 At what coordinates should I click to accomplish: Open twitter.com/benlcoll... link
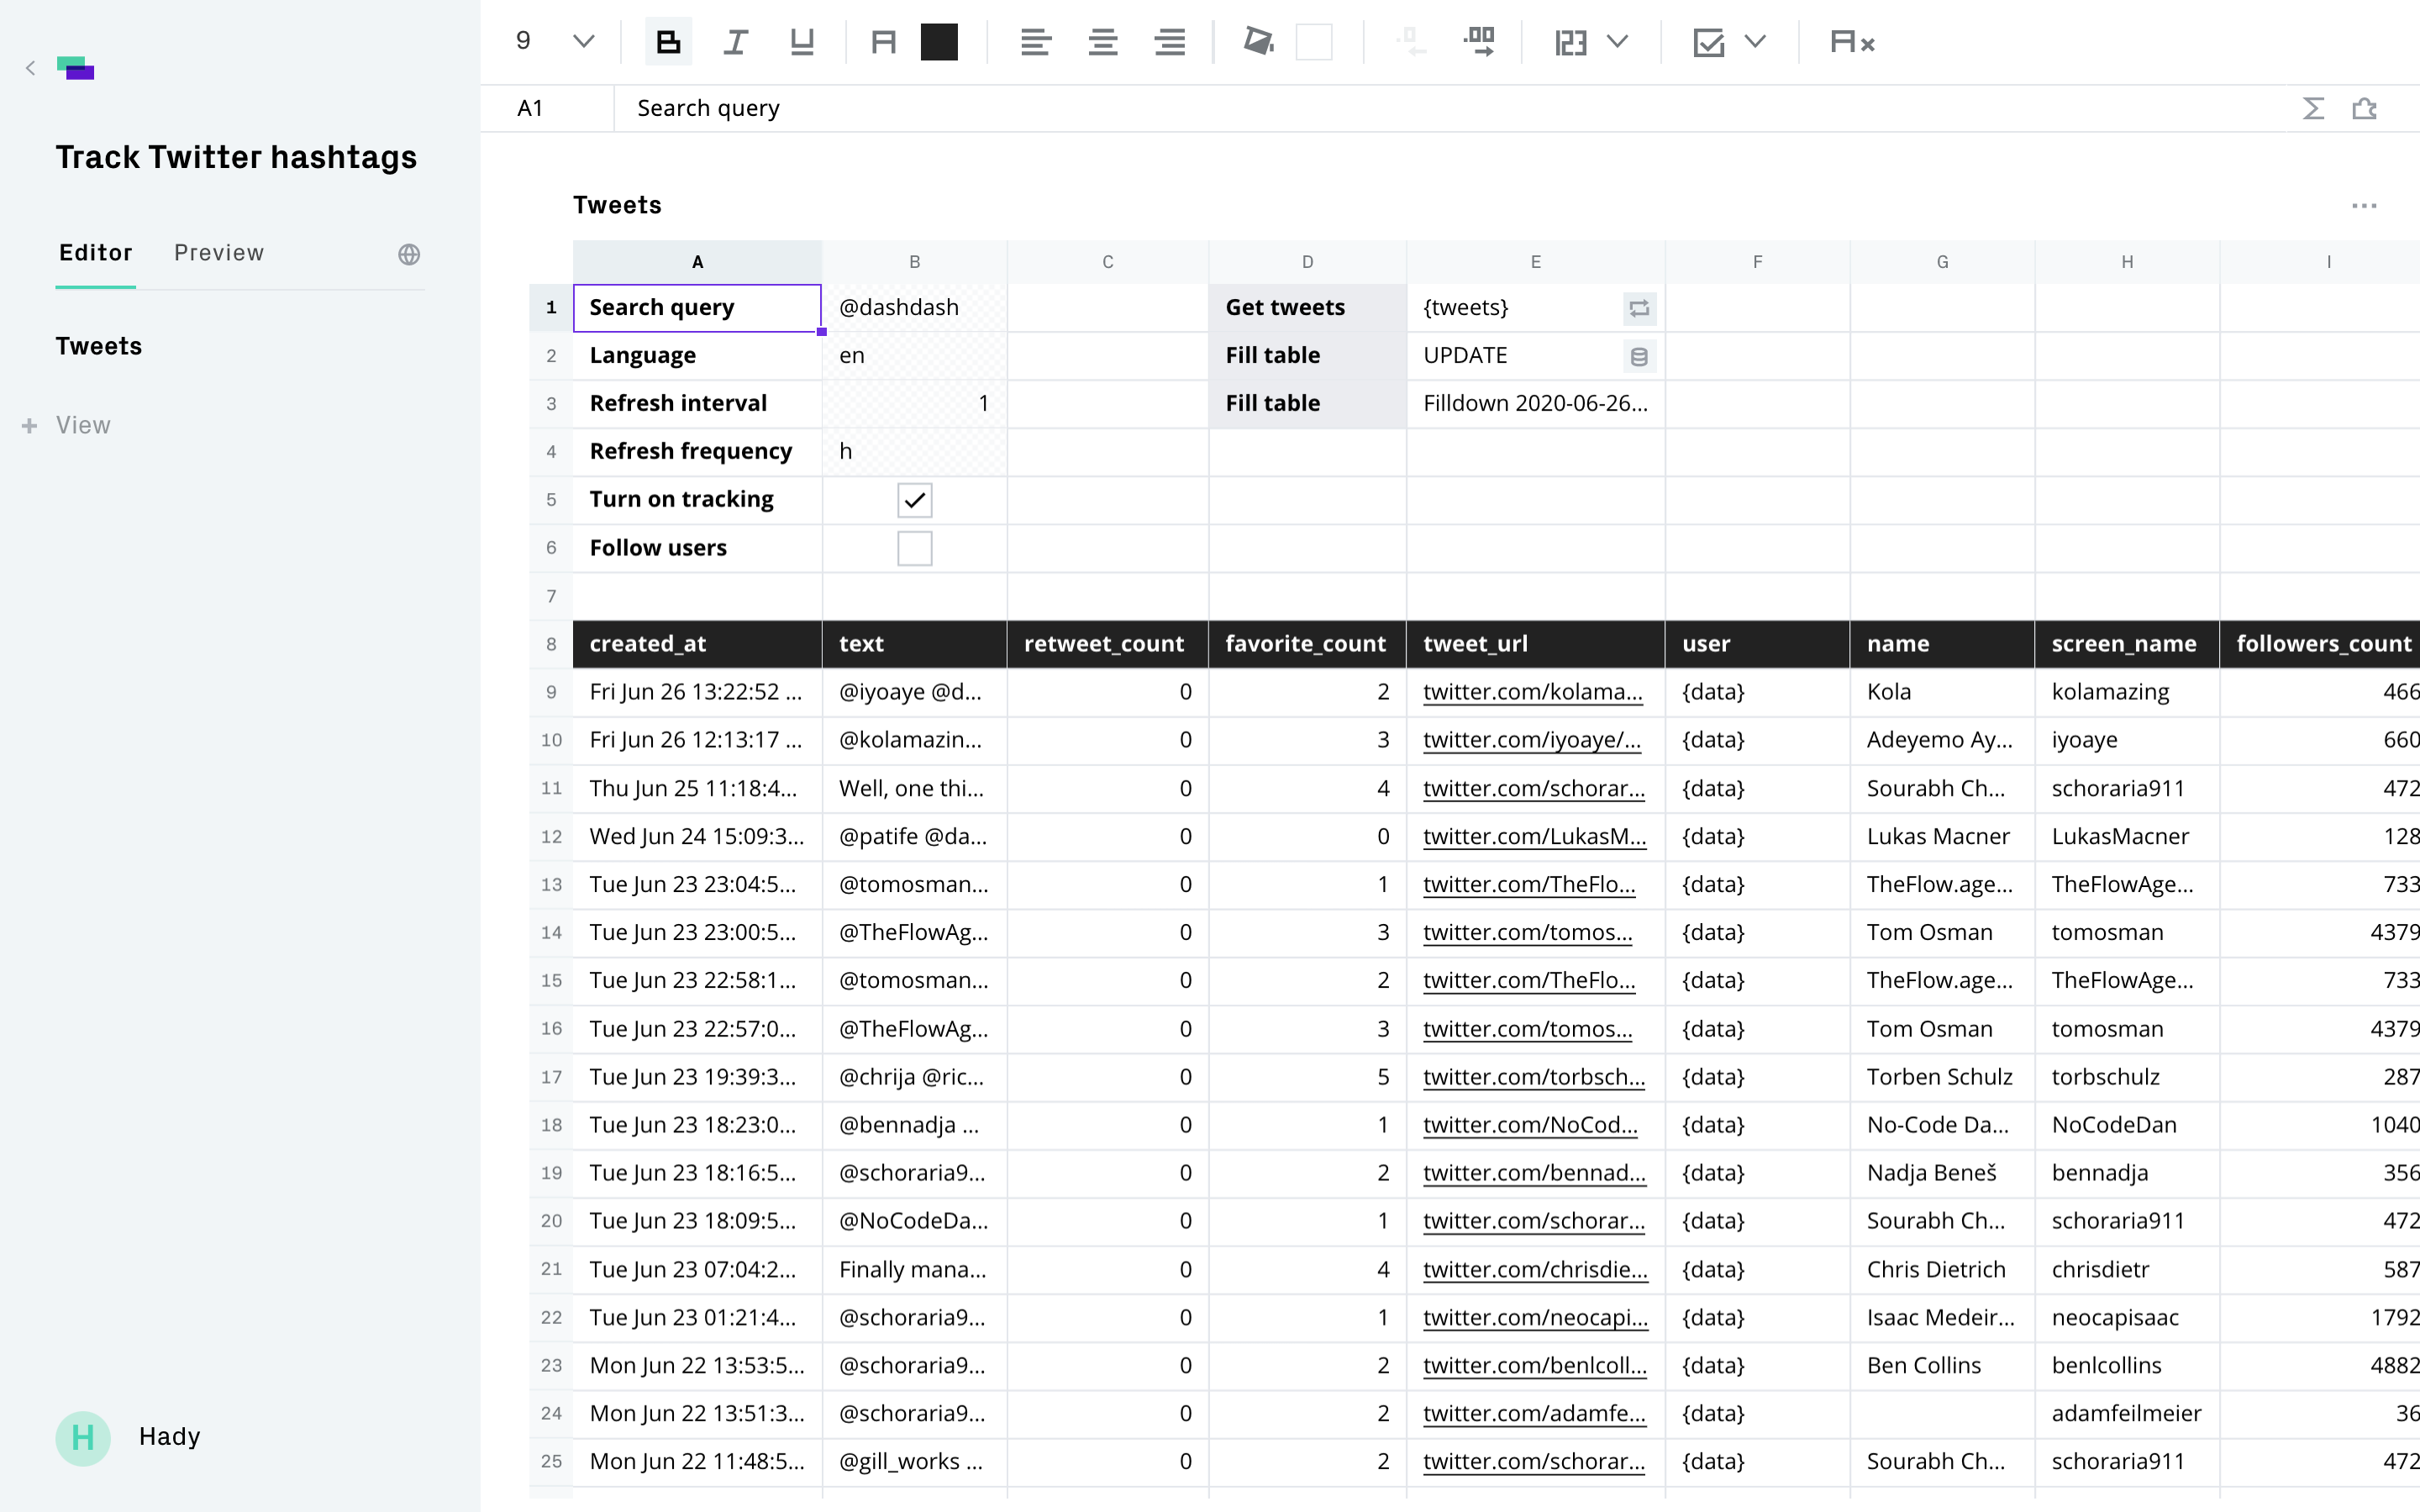click(x=1535, y=1365)
